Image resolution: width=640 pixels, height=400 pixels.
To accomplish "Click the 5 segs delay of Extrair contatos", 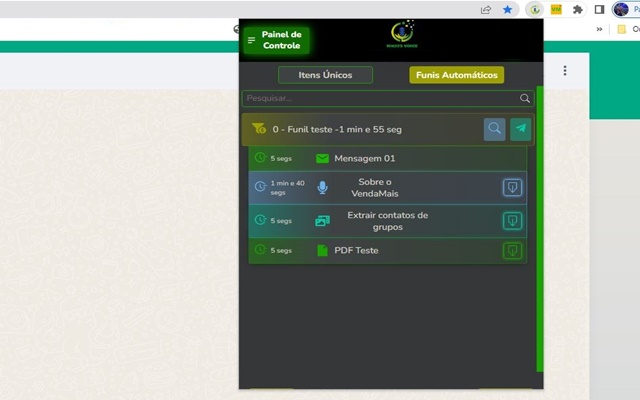I will click(281, 221).
